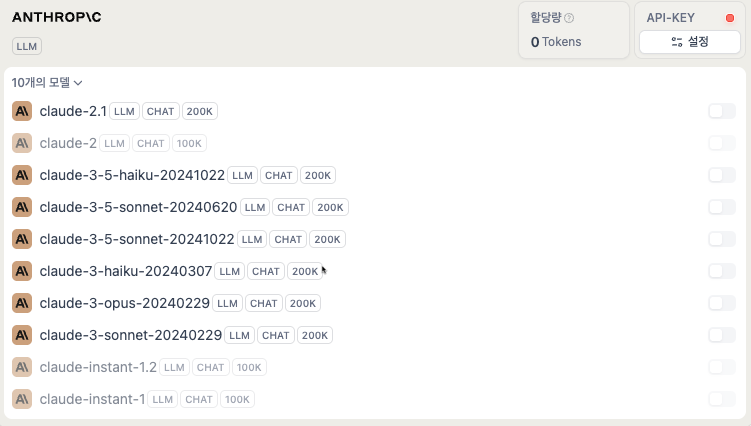Toggle the claude-instant-1 switch
The height and width of the screenshot is (426, 751).
(722, 399)
